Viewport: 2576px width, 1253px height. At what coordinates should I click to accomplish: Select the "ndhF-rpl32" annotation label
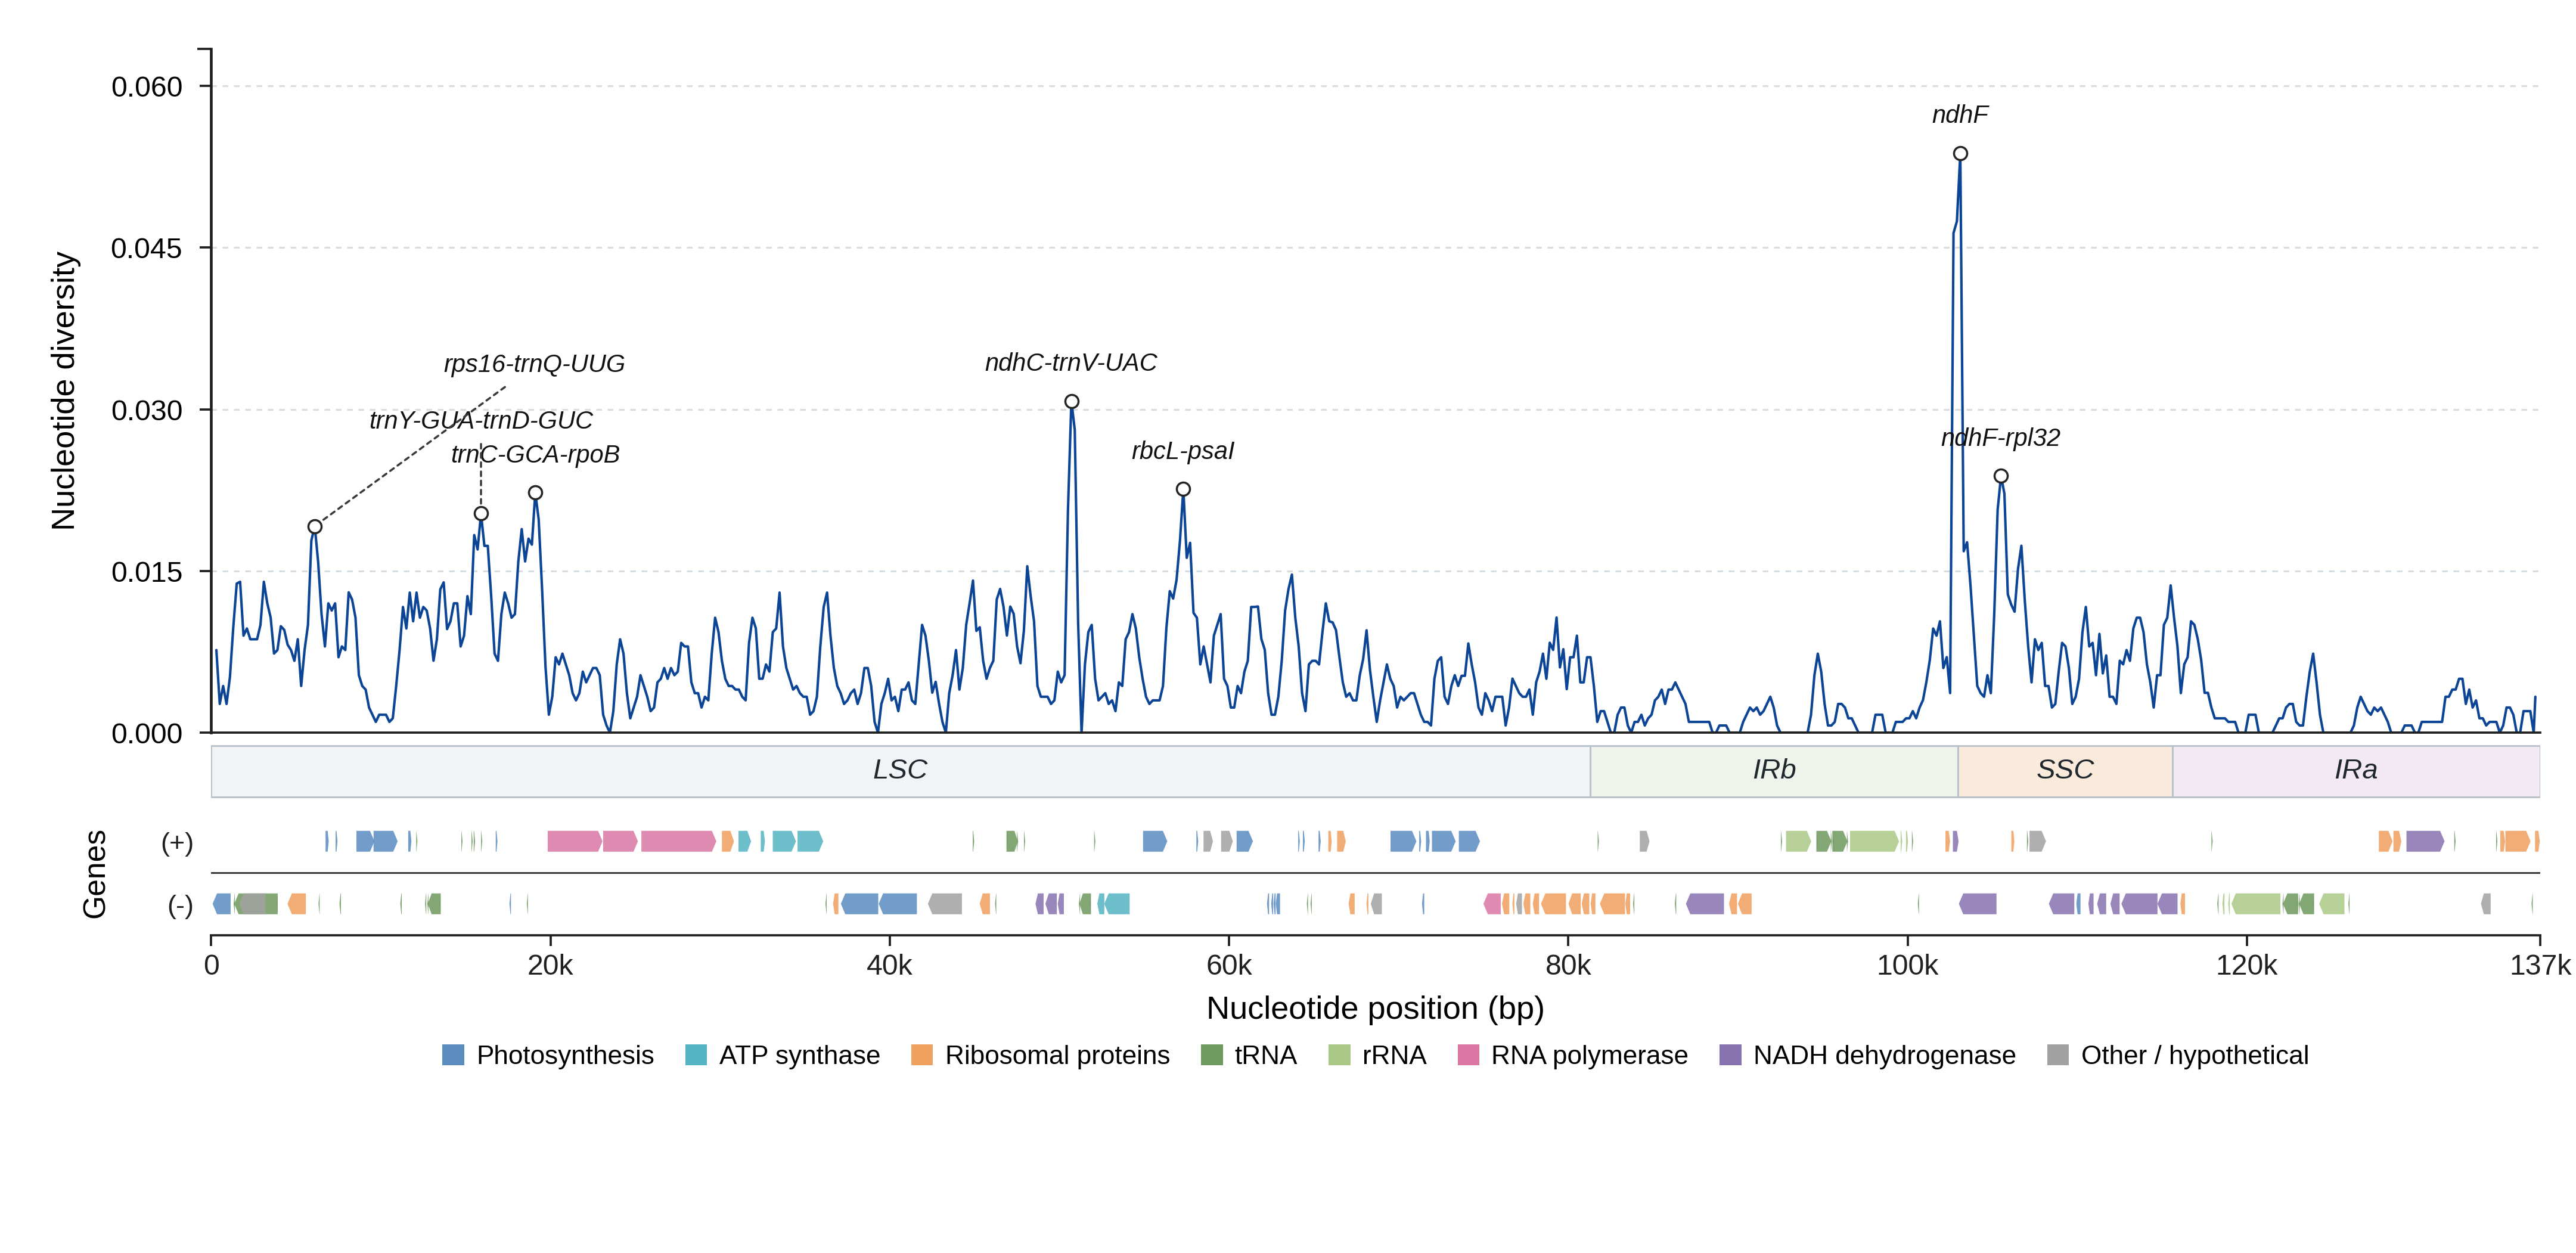(x=2000, y=437)
